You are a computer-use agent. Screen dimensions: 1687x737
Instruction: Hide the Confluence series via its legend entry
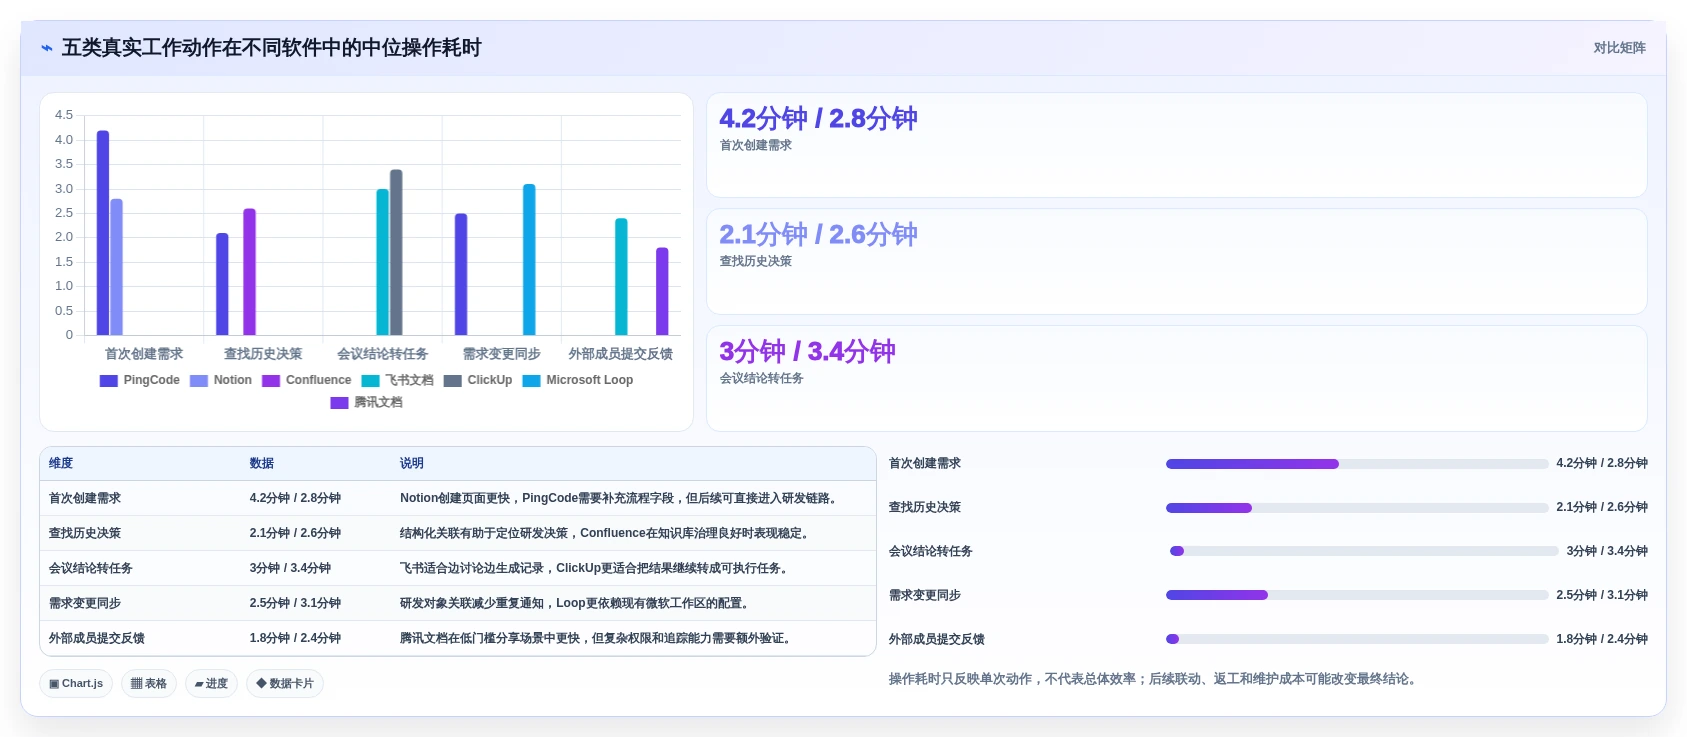pyautogui.click(x=307, y=380)
